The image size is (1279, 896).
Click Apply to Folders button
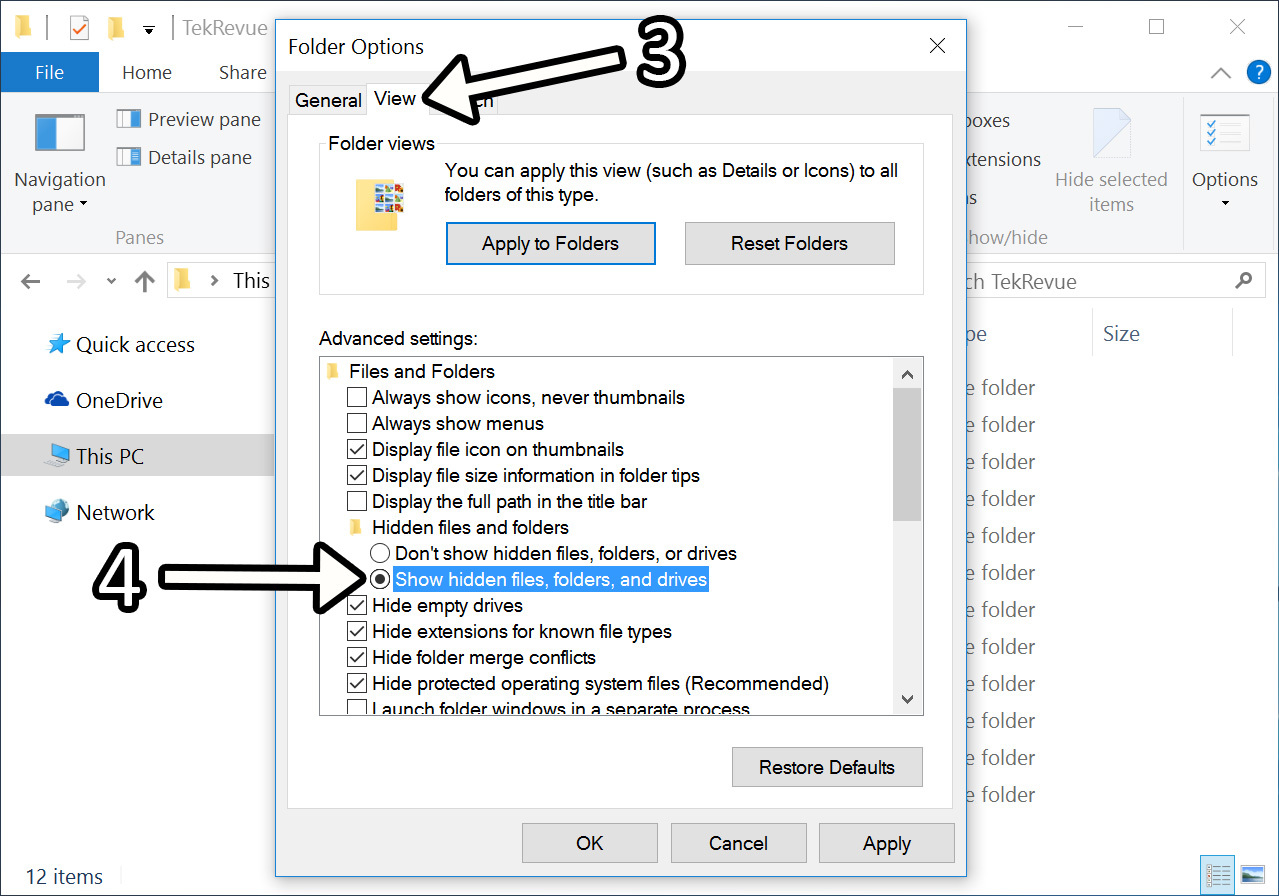(x=550, y=243)
